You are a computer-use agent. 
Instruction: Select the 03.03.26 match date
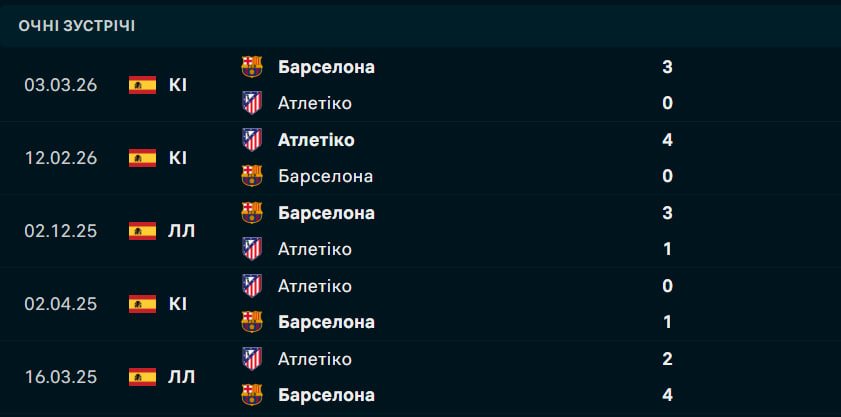pyautogui.click(x=61, y=85)
